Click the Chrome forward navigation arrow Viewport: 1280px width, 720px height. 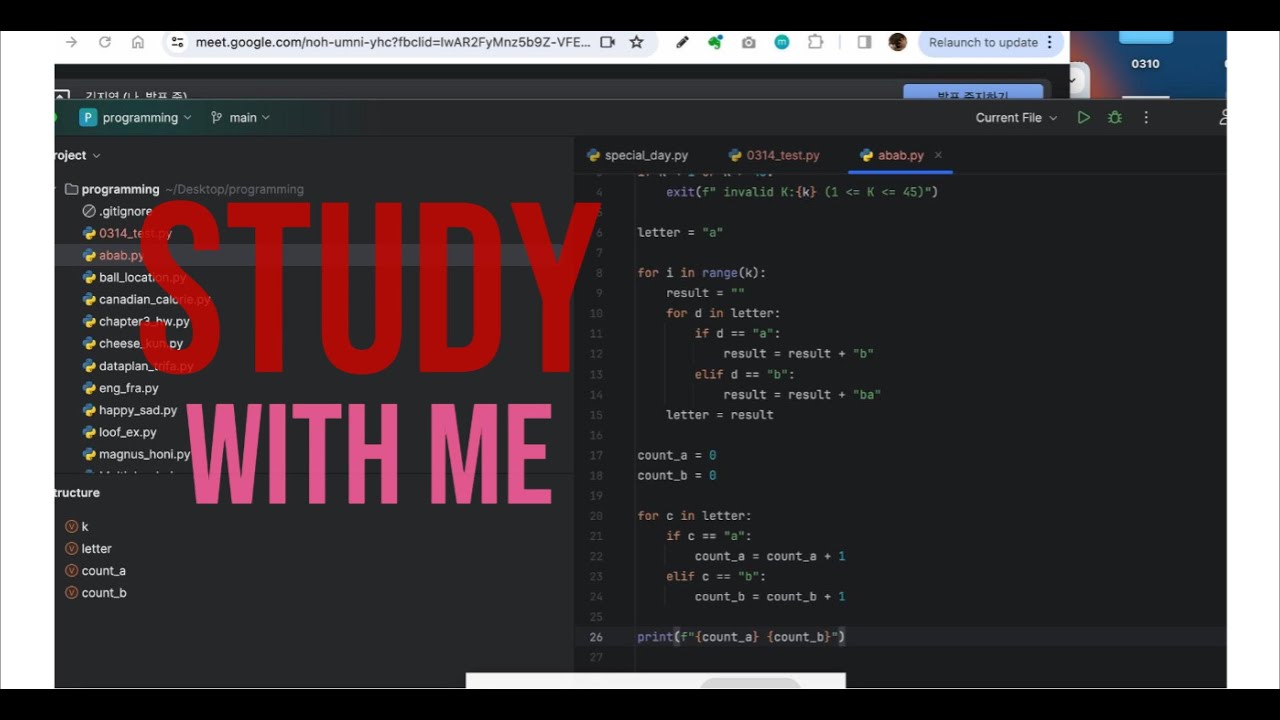71,42
